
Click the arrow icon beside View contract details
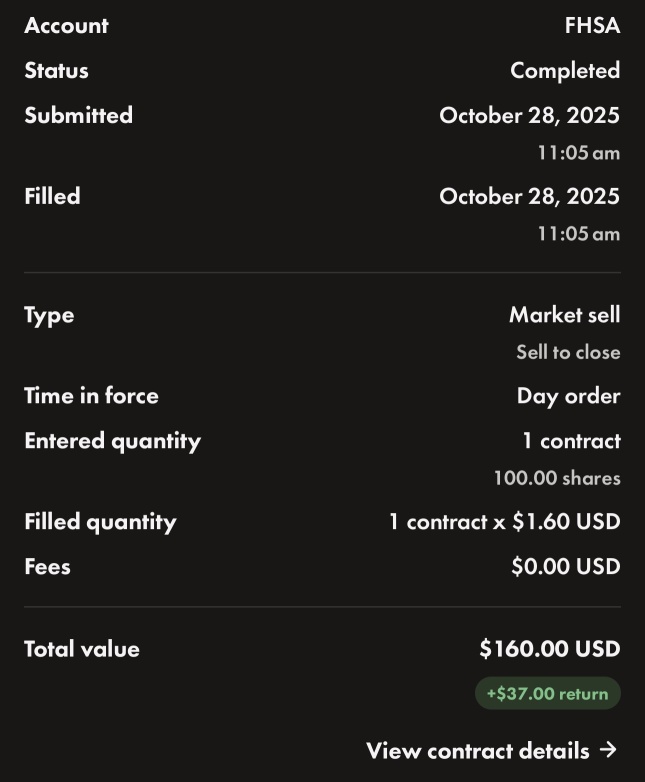pyautogui.click(x=609, y=750)
